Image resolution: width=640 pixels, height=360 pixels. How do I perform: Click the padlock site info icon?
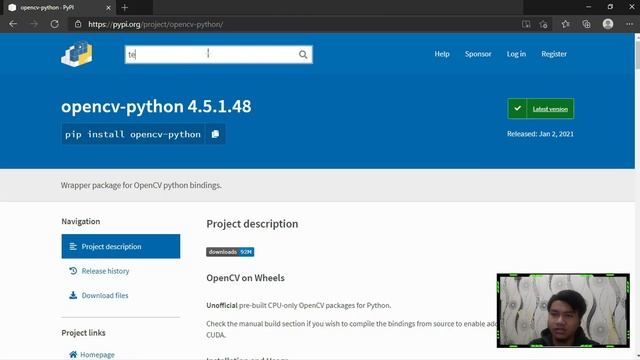tap(78, 24)
